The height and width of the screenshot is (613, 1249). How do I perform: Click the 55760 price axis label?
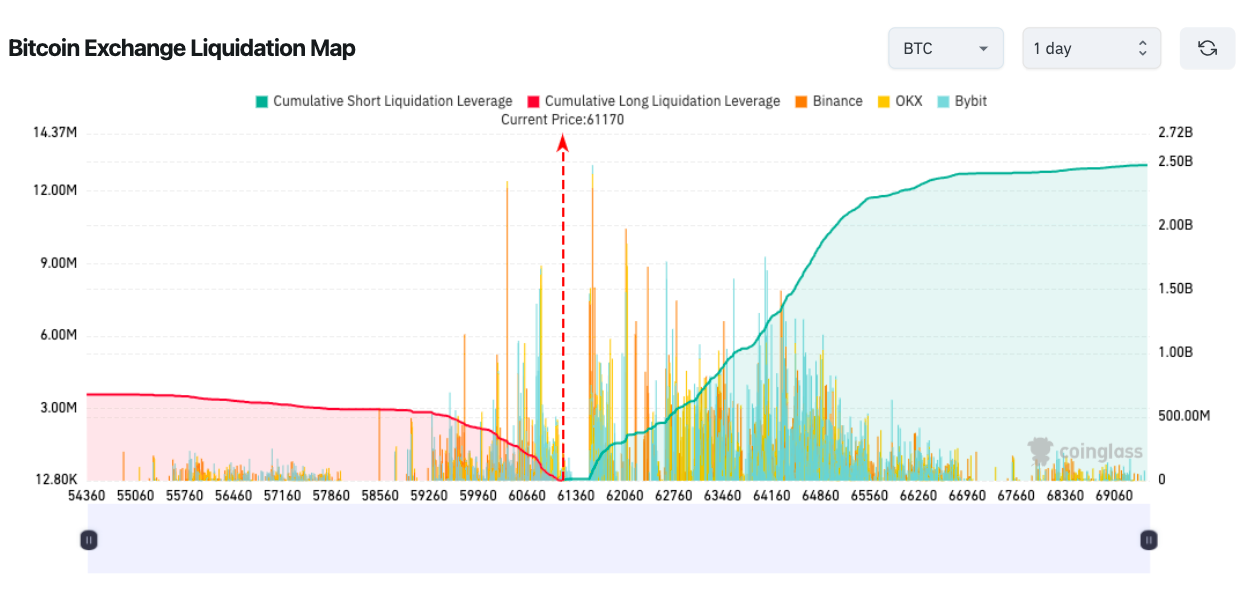tap(185, 496)
